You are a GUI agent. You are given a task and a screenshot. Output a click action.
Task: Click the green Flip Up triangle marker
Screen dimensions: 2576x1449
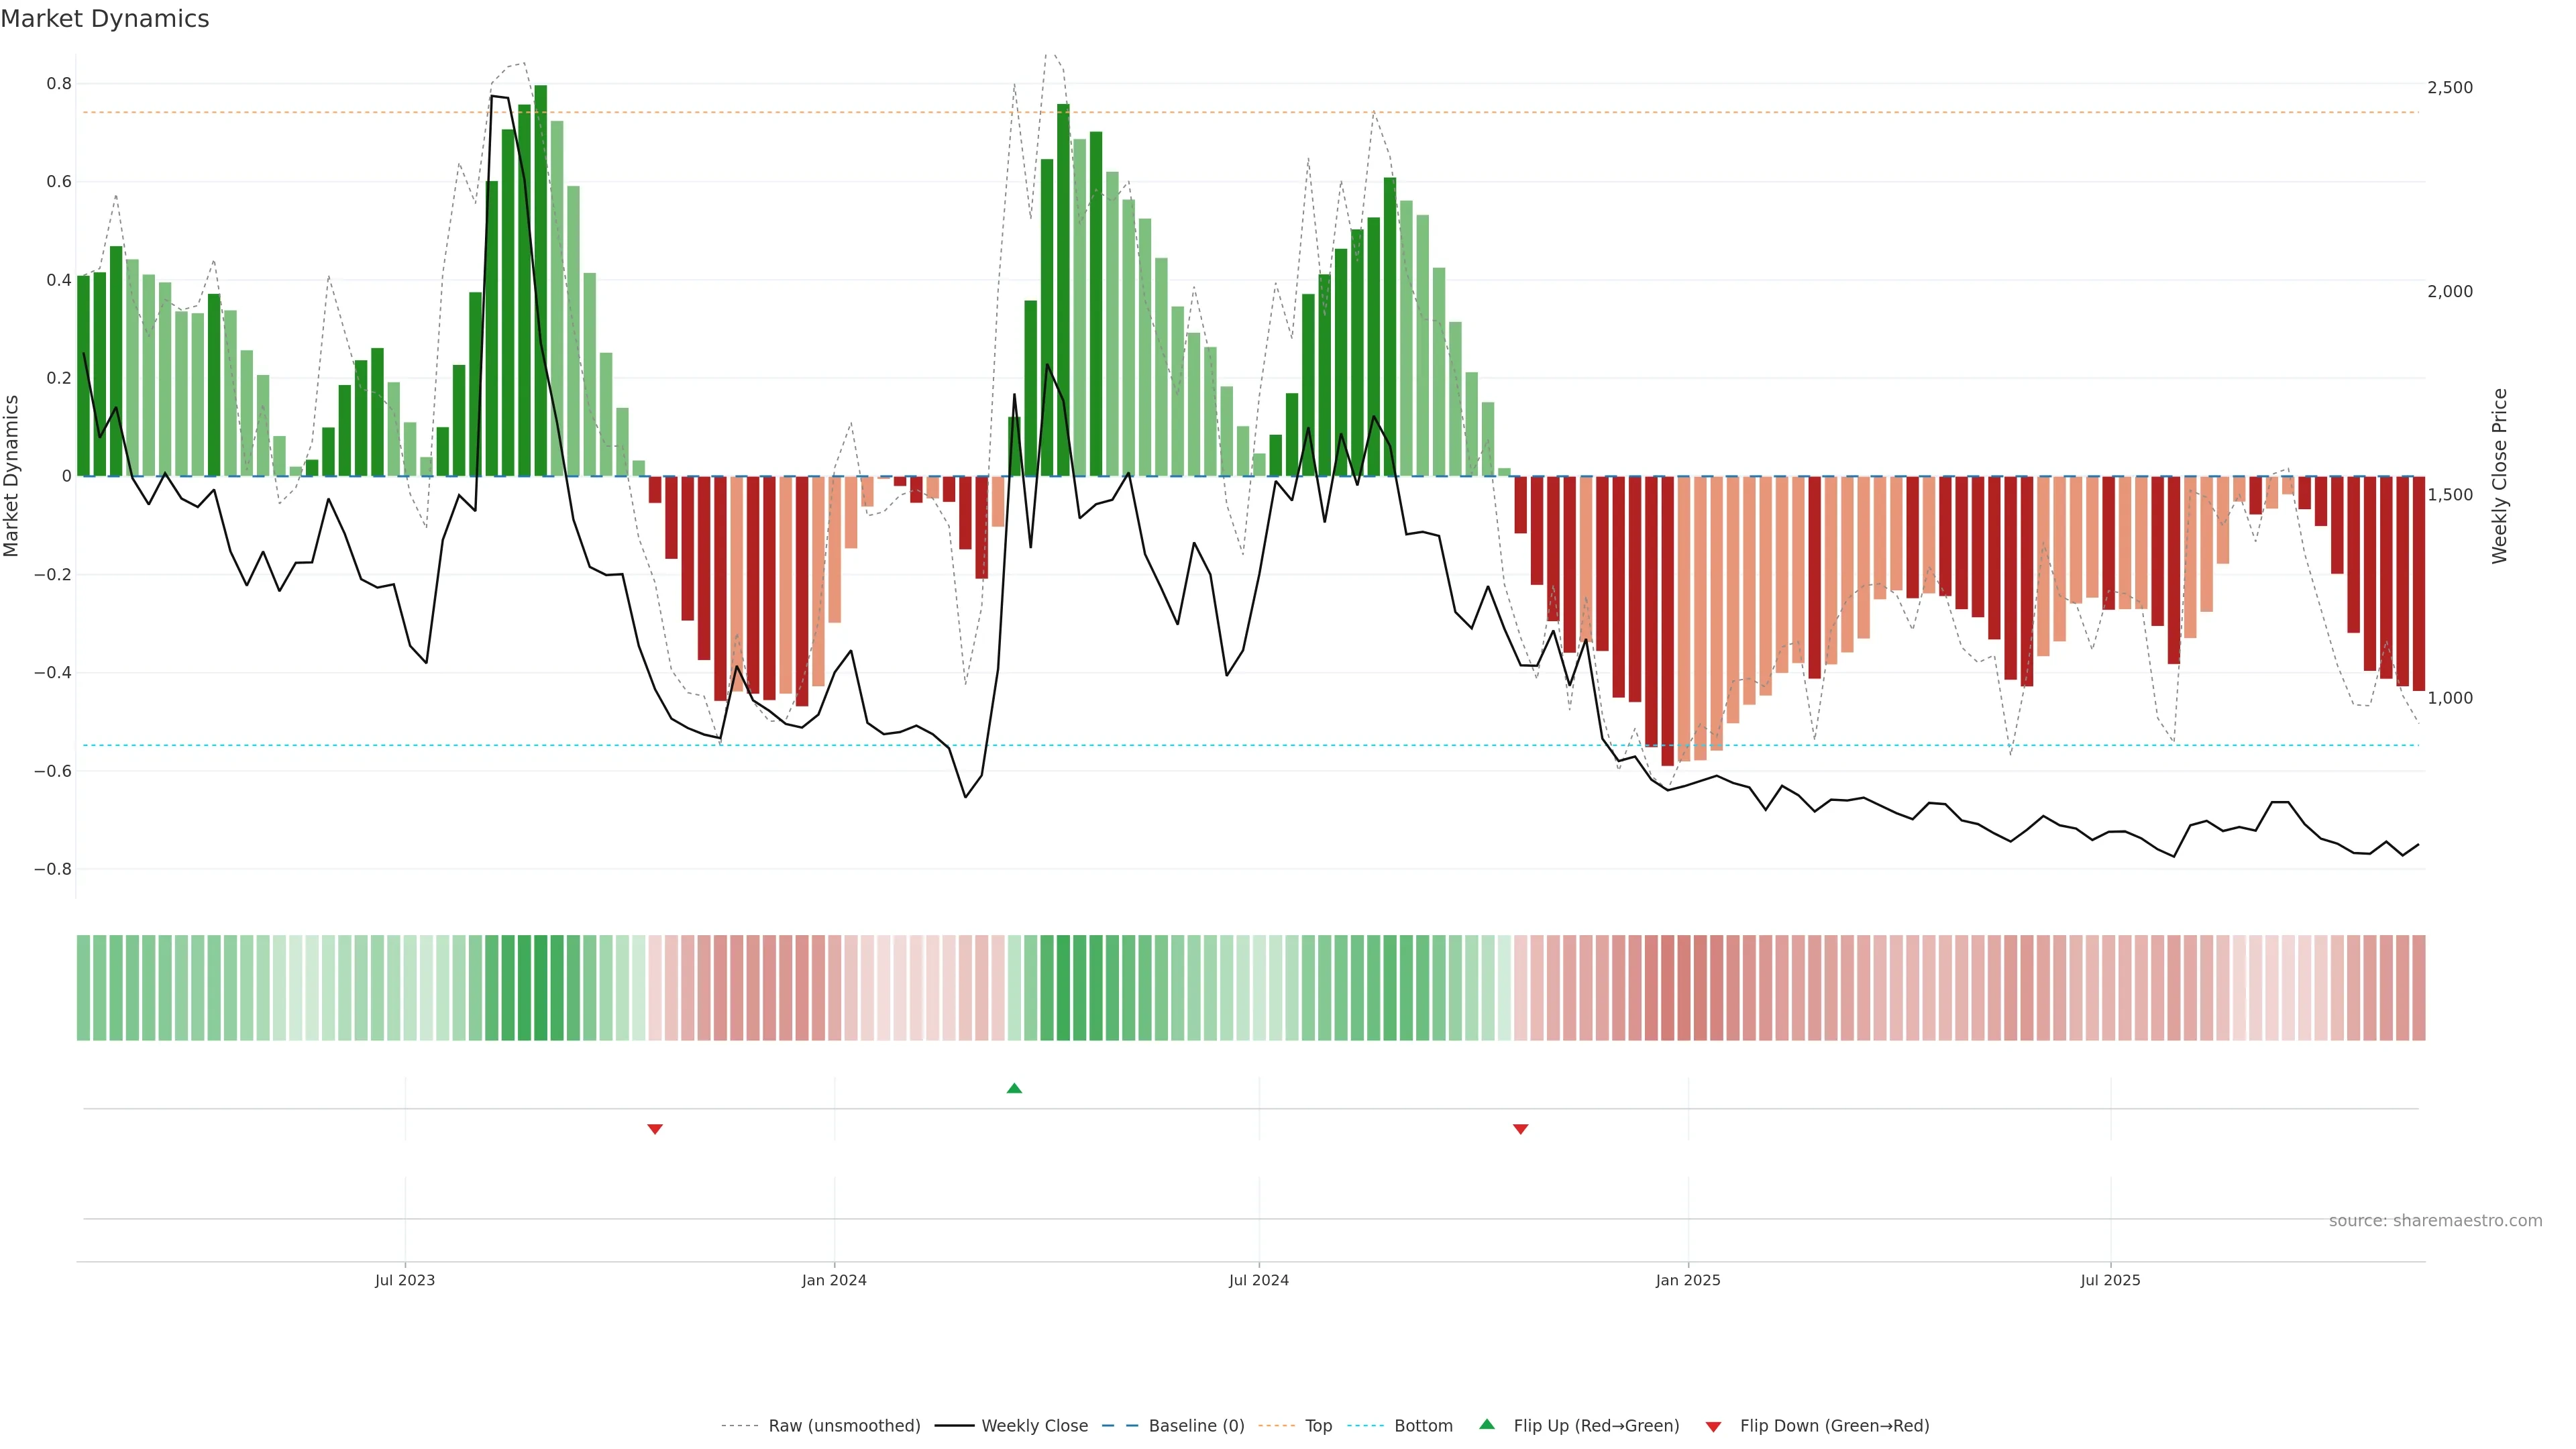tap(1014, 1088)
